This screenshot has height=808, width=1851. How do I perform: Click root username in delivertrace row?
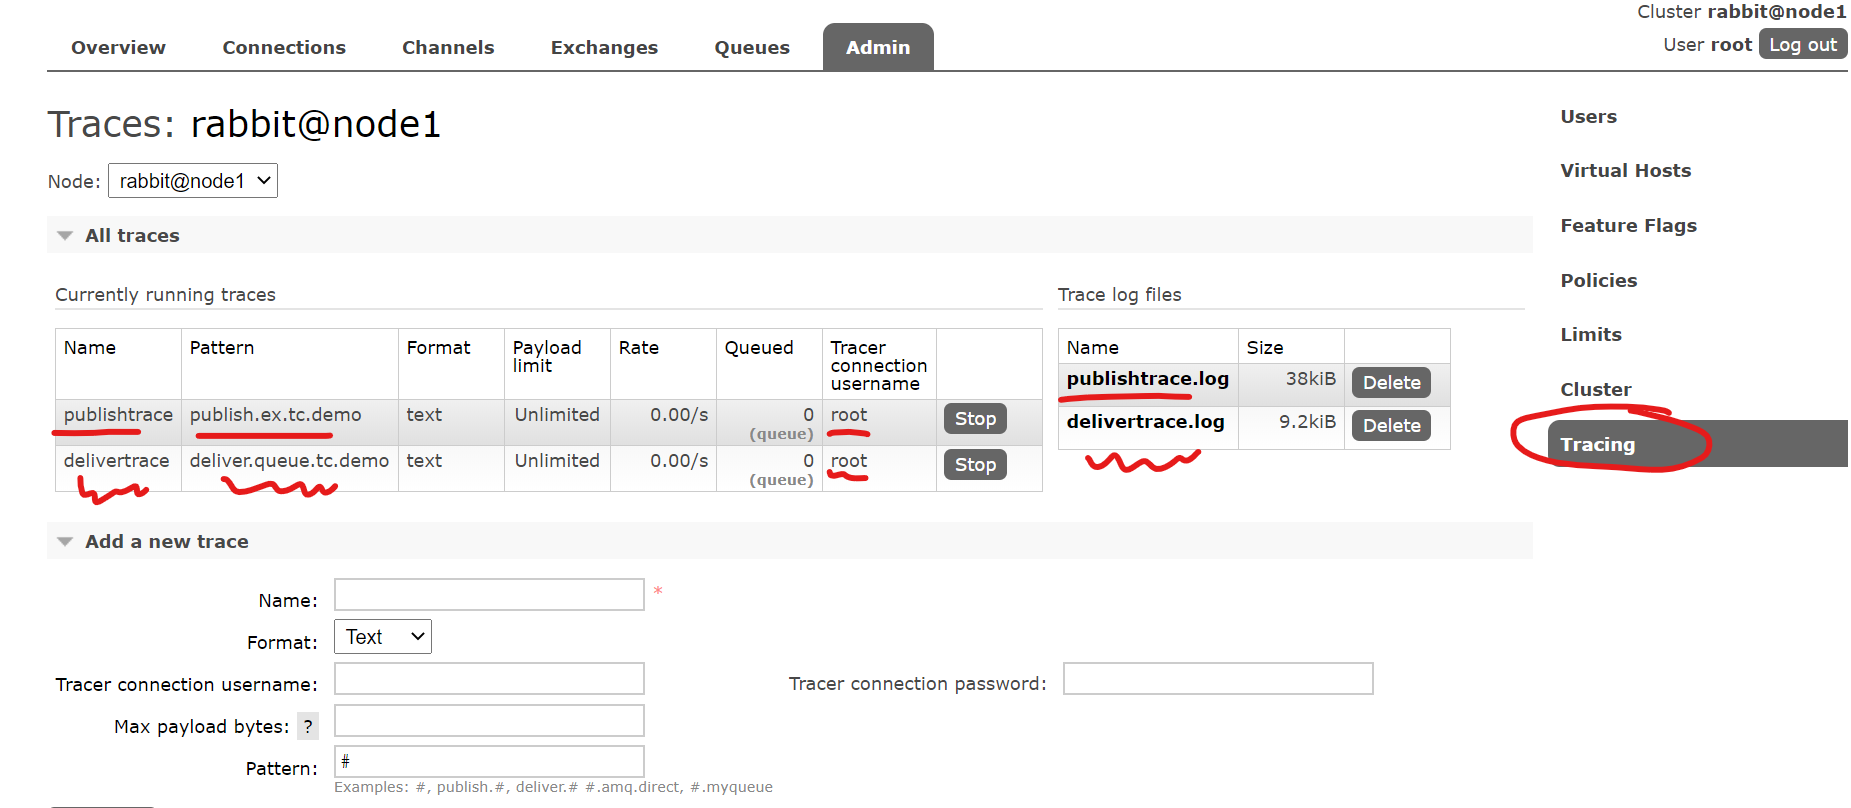849,461
